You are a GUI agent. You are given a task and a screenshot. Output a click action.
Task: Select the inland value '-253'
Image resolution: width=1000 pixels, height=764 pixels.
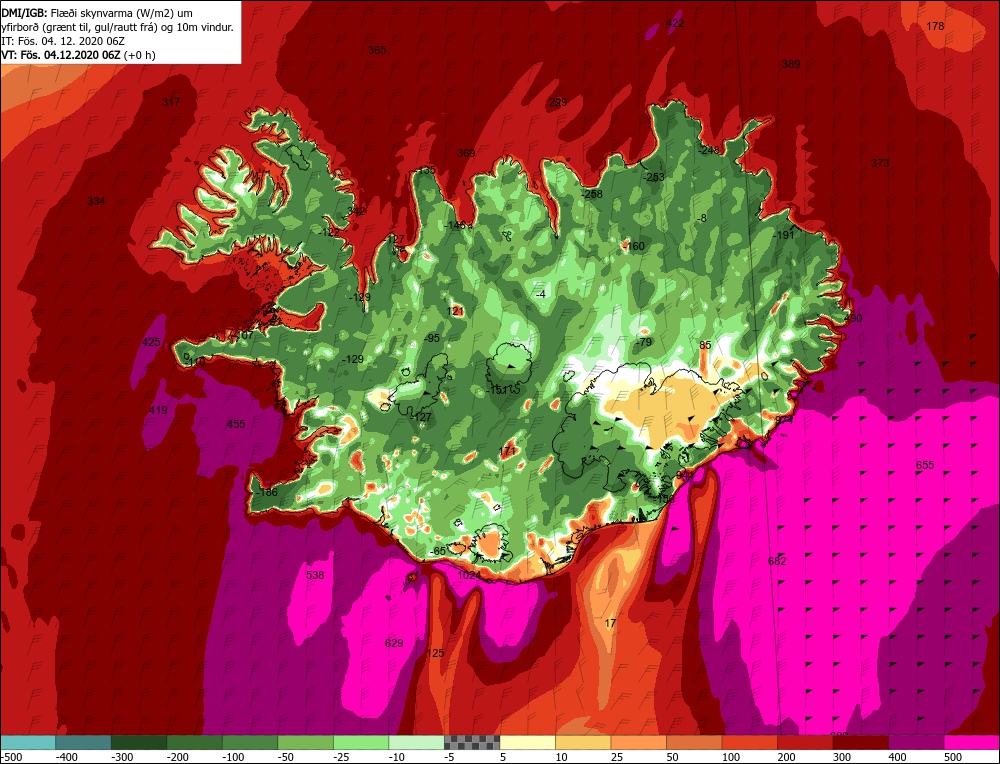654,177
